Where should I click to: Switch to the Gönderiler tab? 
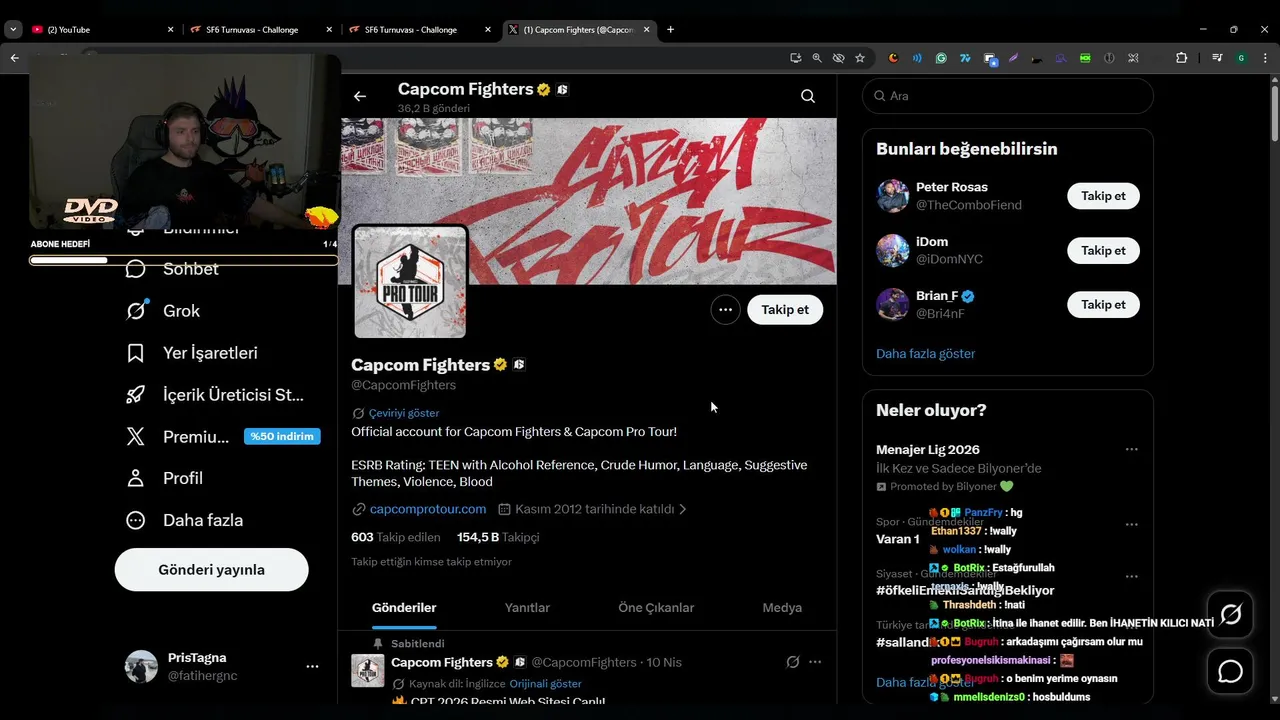(x=404, y=607)
